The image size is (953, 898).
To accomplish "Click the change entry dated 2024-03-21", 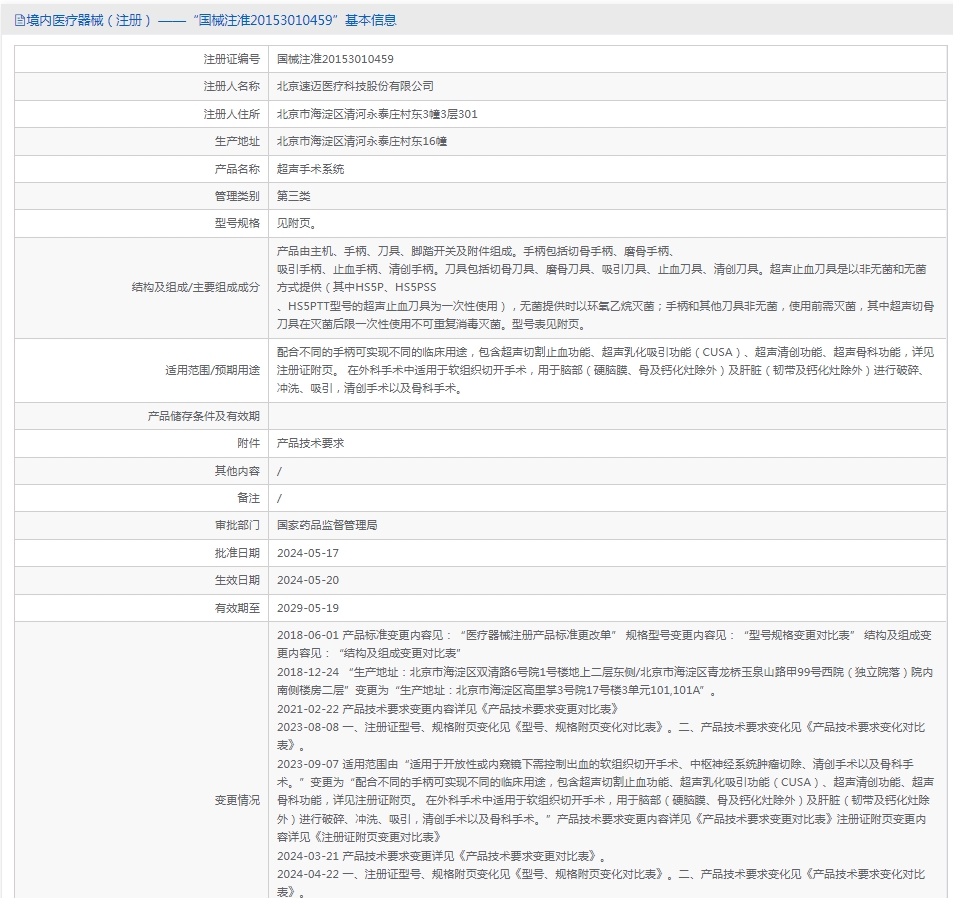I will 442,856.
